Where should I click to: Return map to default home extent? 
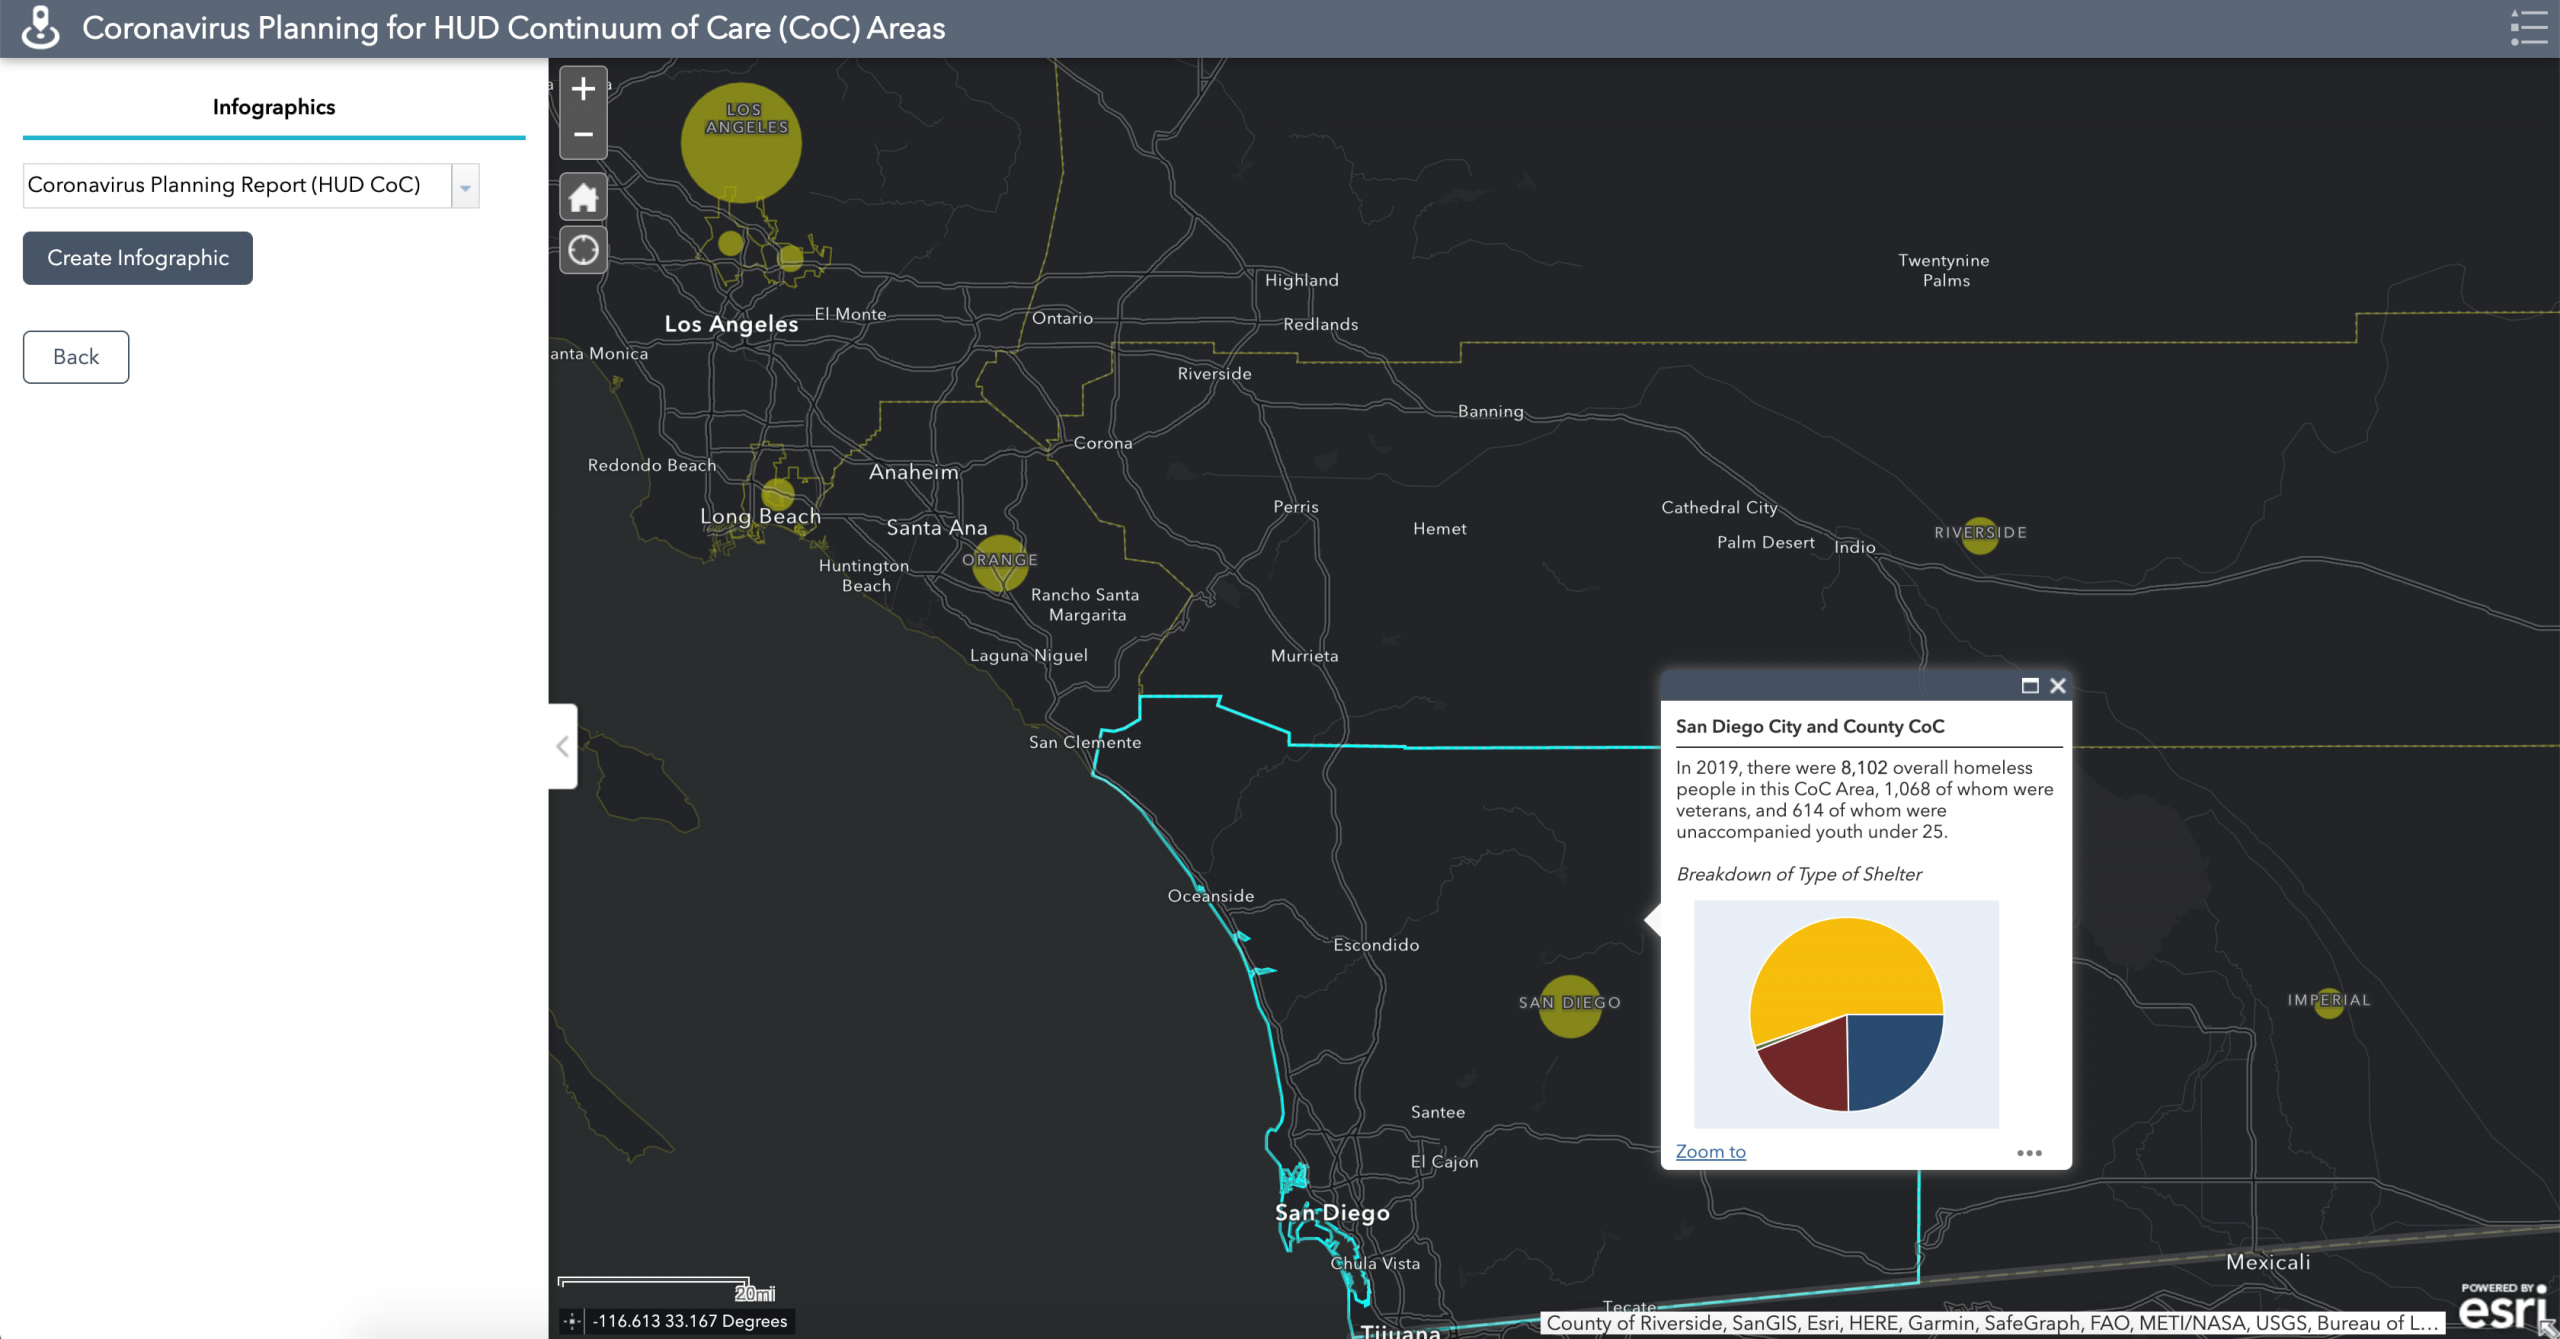pos(583,197)
